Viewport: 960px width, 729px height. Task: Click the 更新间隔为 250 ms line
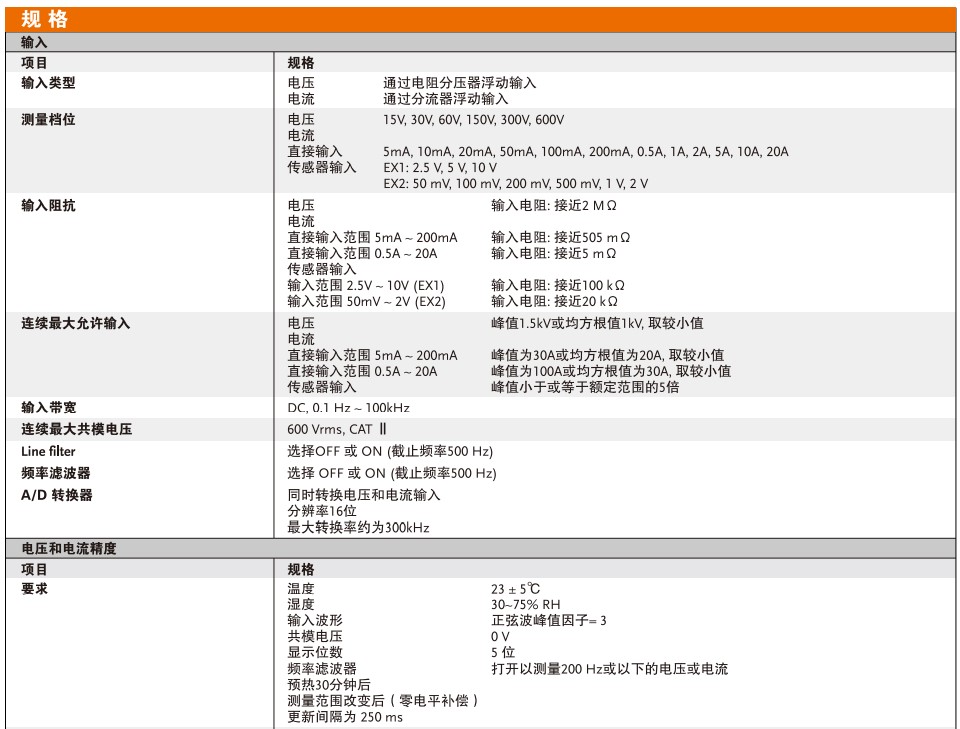click(345, 717)
